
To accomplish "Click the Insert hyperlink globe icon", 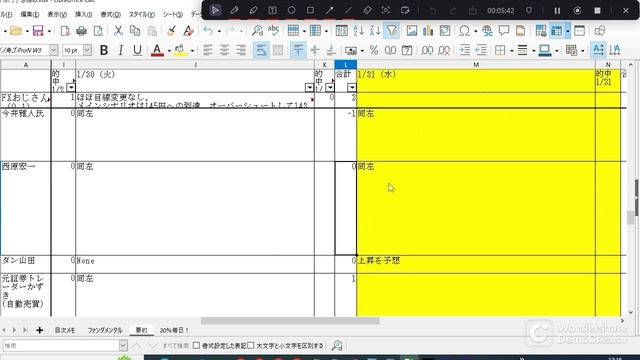I will point(487,31).
